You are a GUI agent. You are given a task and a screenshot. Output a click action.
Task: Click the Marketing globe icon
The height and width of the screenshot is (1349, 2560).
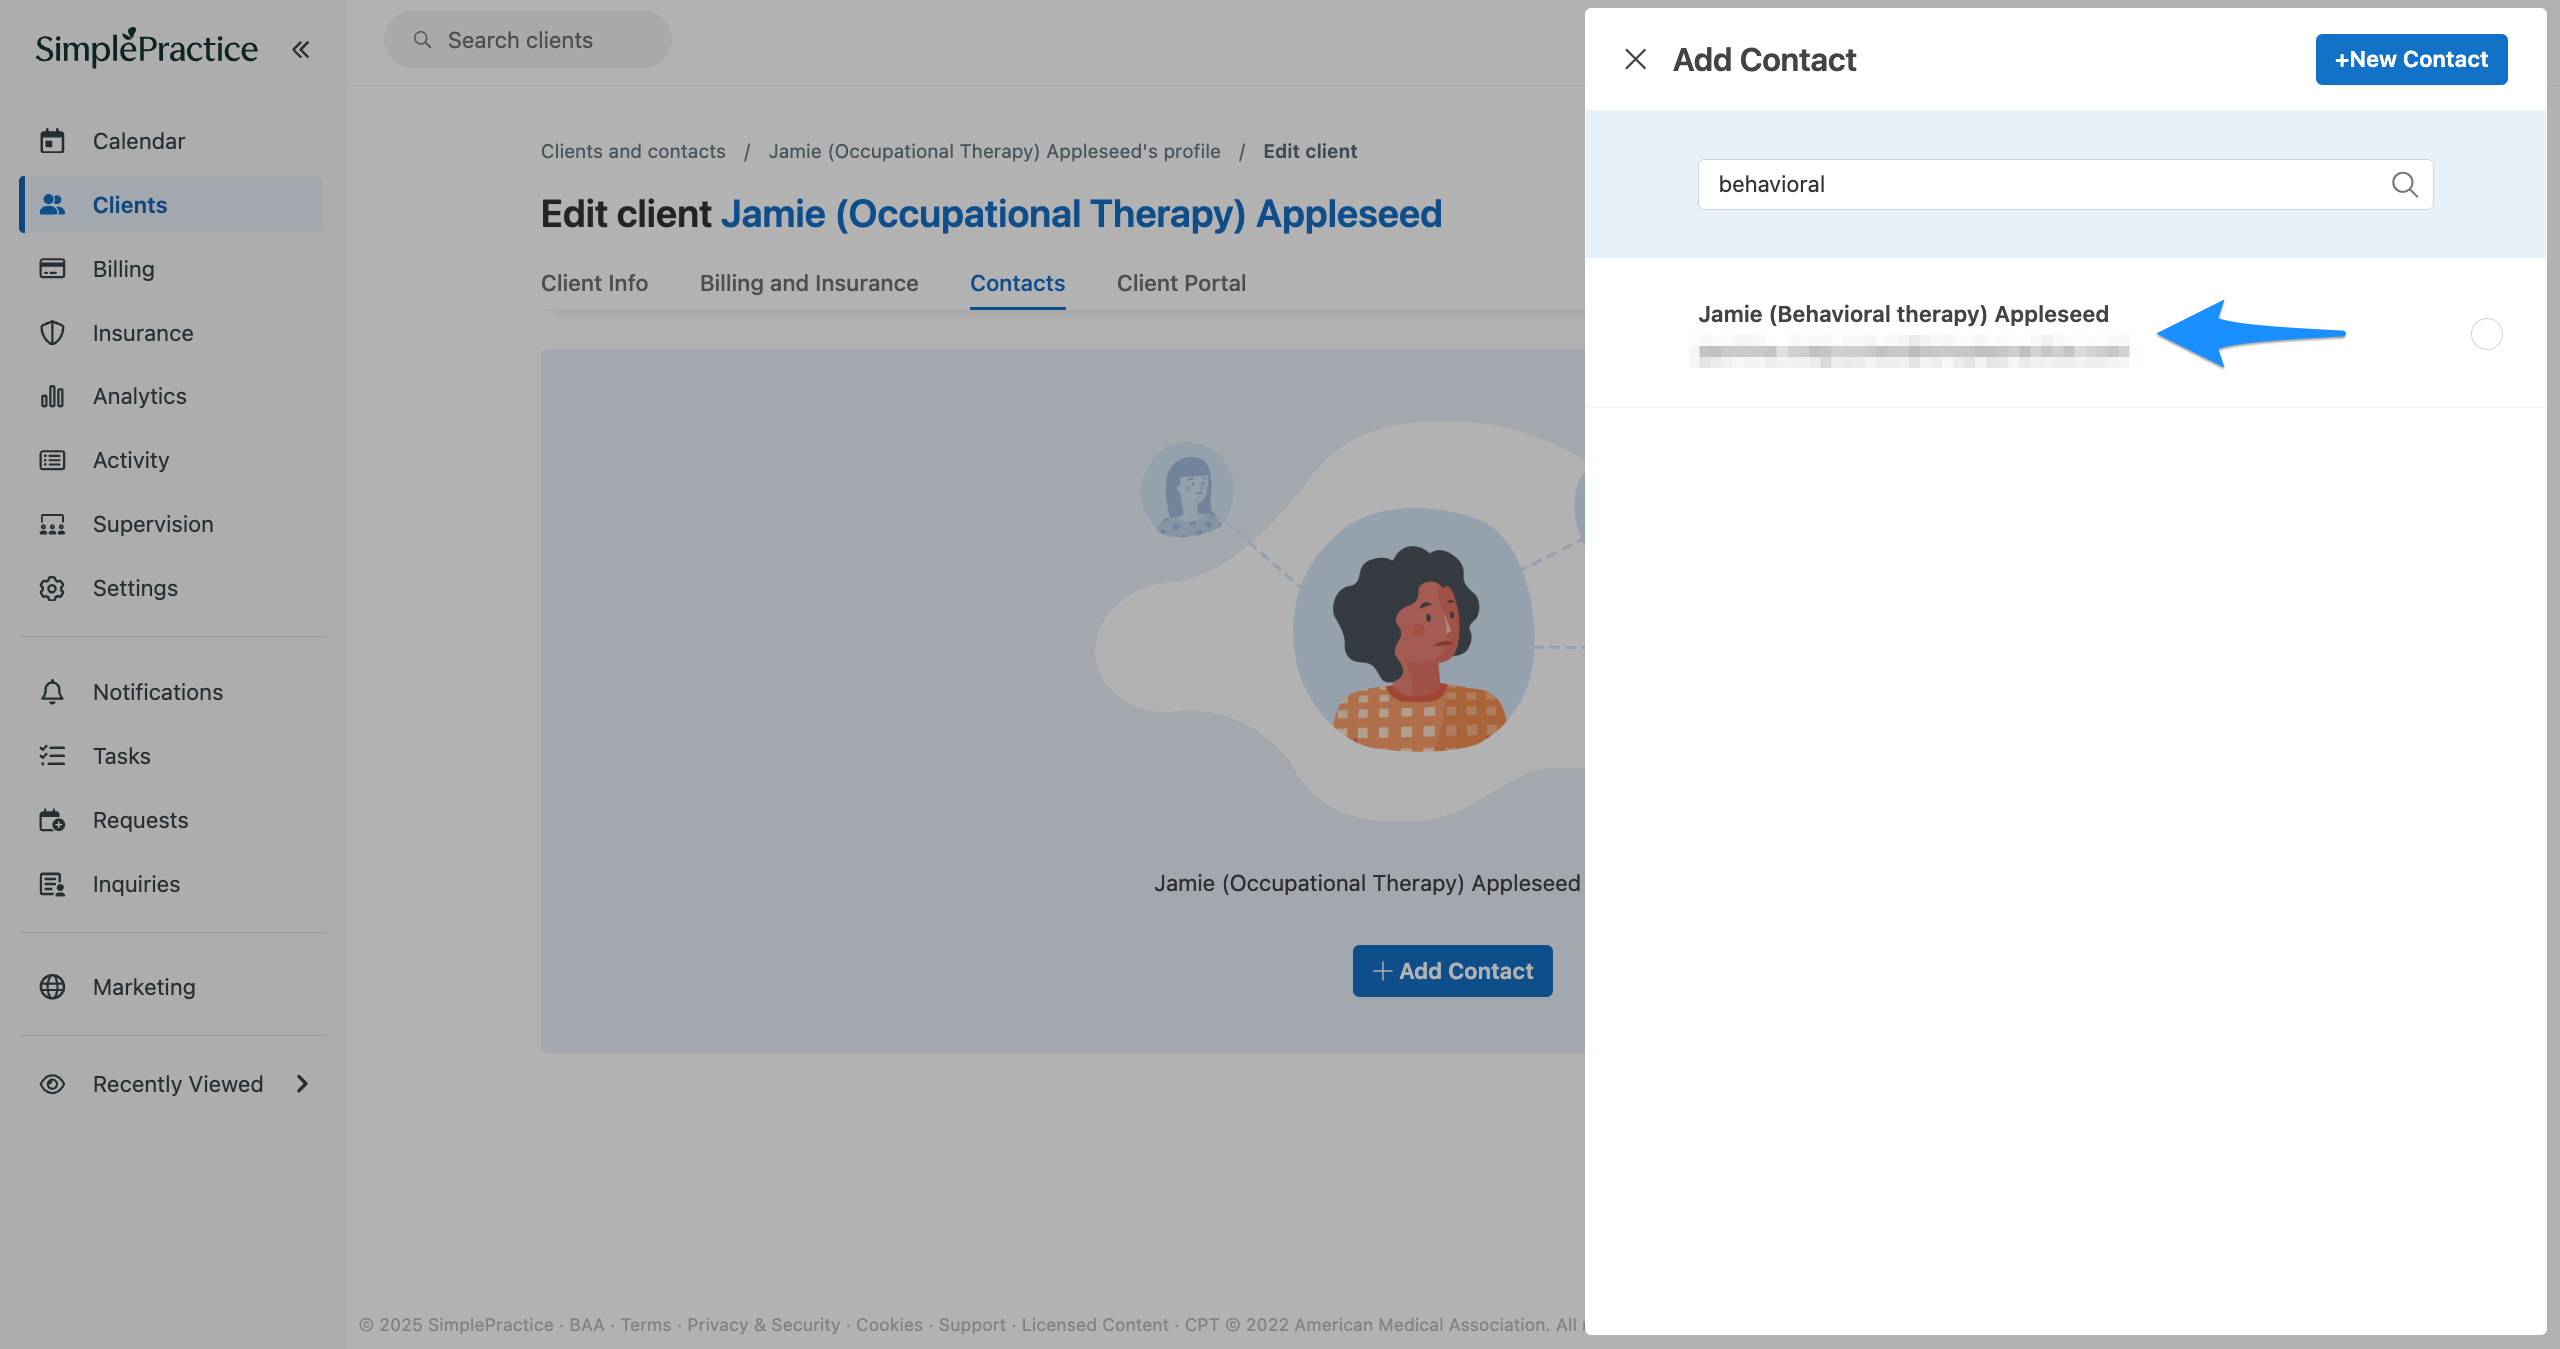(x=52, y=987)
